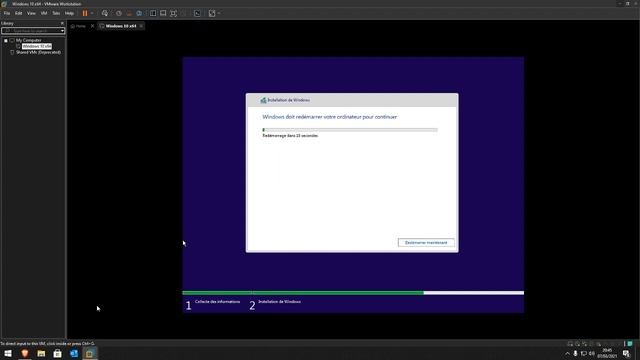Click the Redémarrage dans secondes text
The image size is (640, 360).
point(290,136)
